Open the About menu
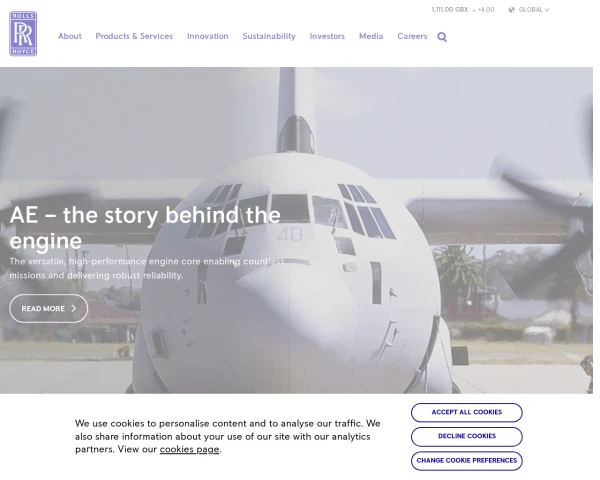 [x=70, y=36]
